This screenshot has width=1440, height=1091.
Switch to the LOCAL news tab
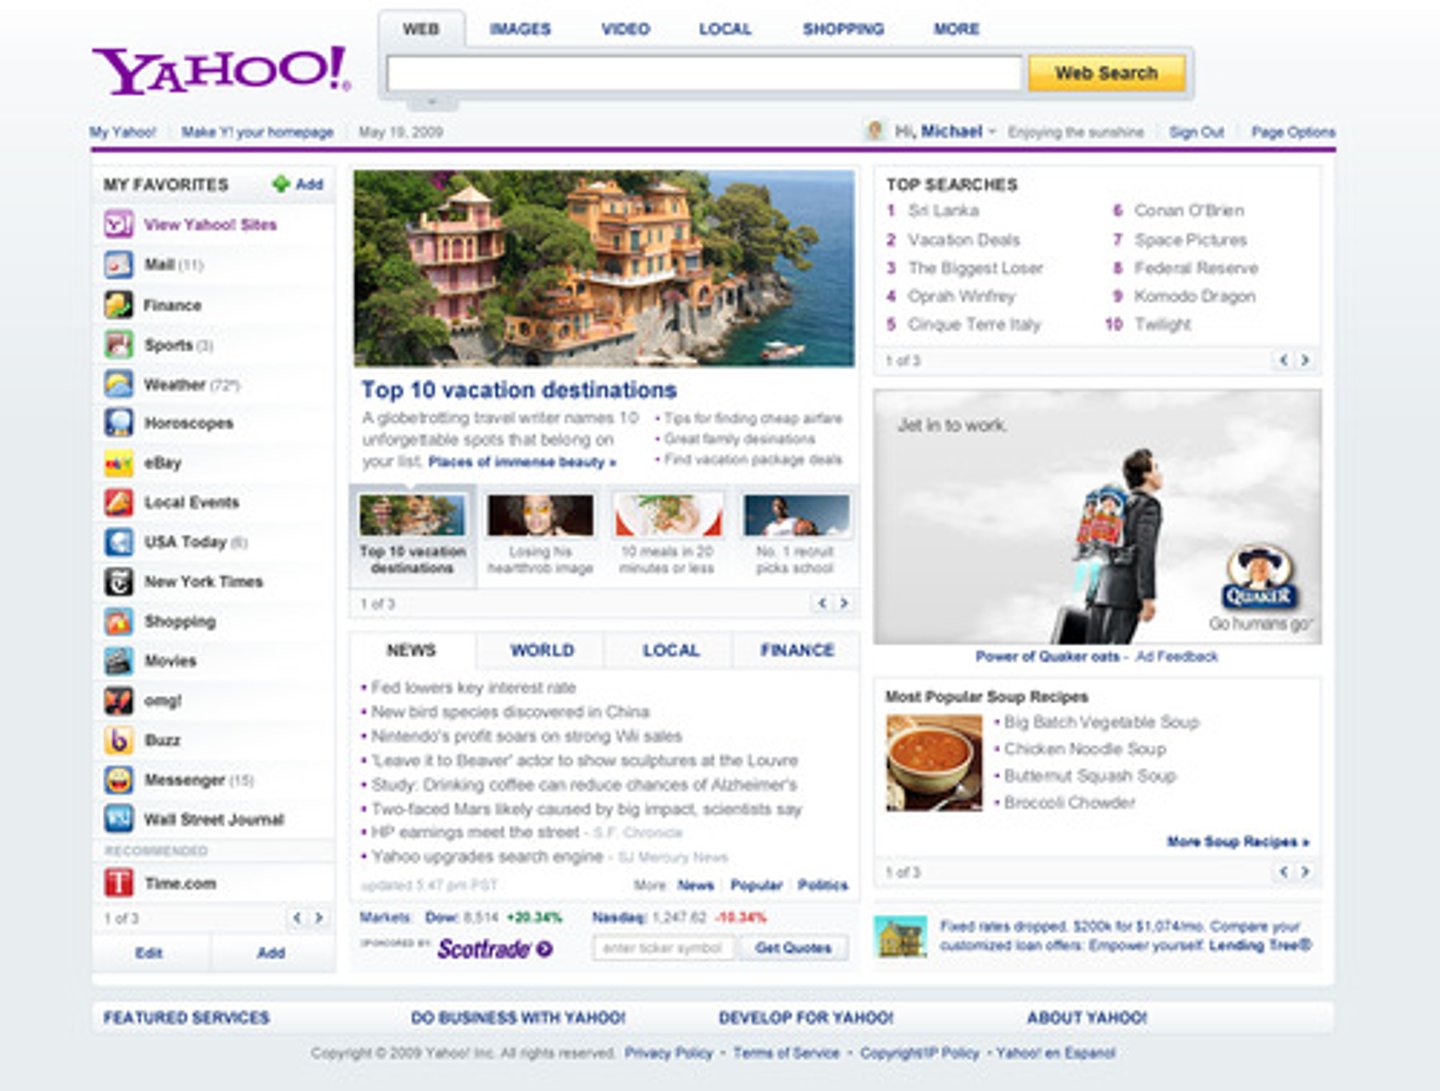(670, 650)
